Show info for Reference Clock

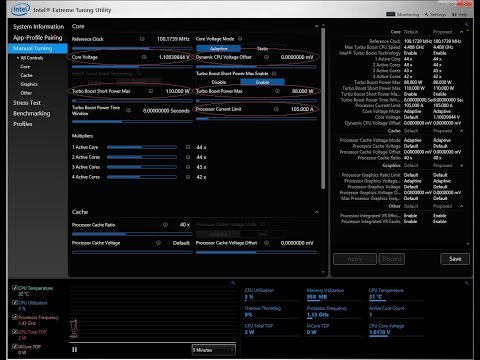(142, 39)
